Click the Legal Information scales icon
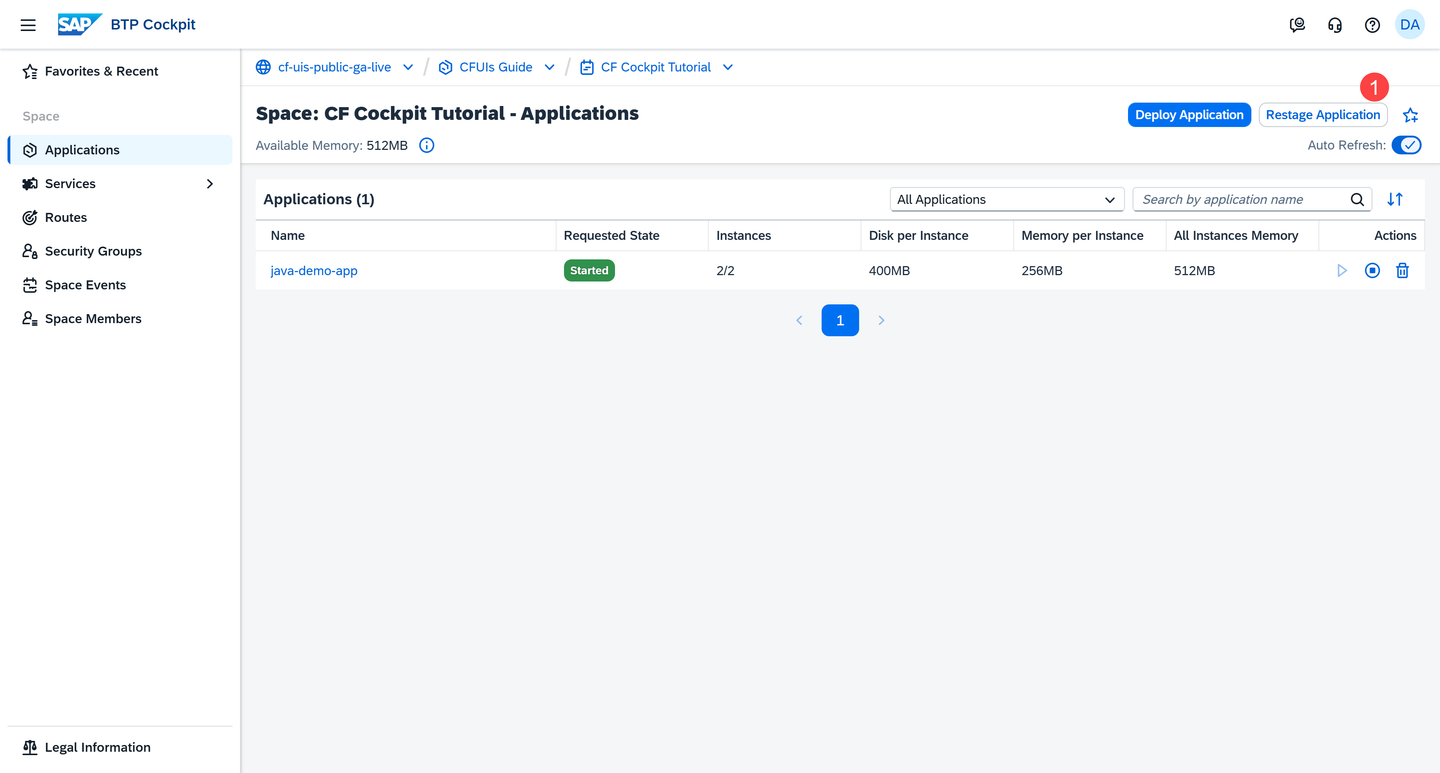Image resolution: width=1440 pixels, height=773 pixels. coord(30,747)
